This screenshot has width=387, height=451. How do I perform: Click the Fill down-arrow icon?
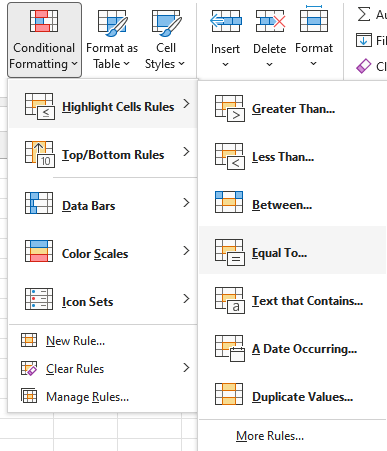click(364, 40)
